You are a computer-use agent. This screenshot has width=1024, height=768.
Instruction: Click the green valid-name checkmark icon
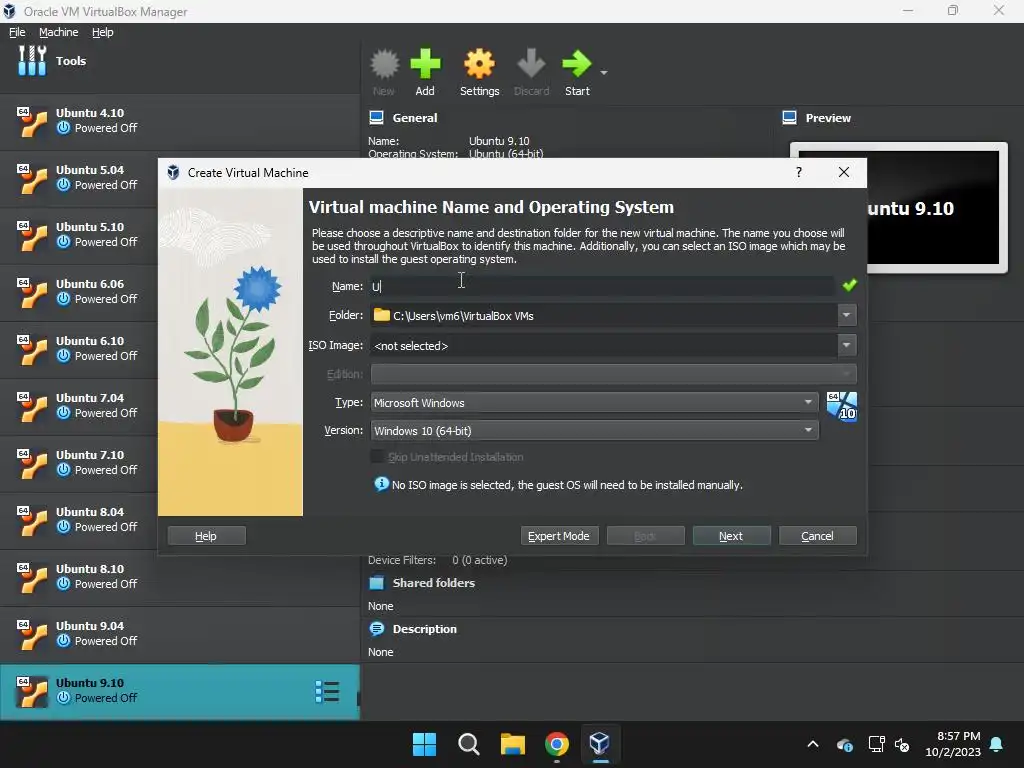coord(849,285)
